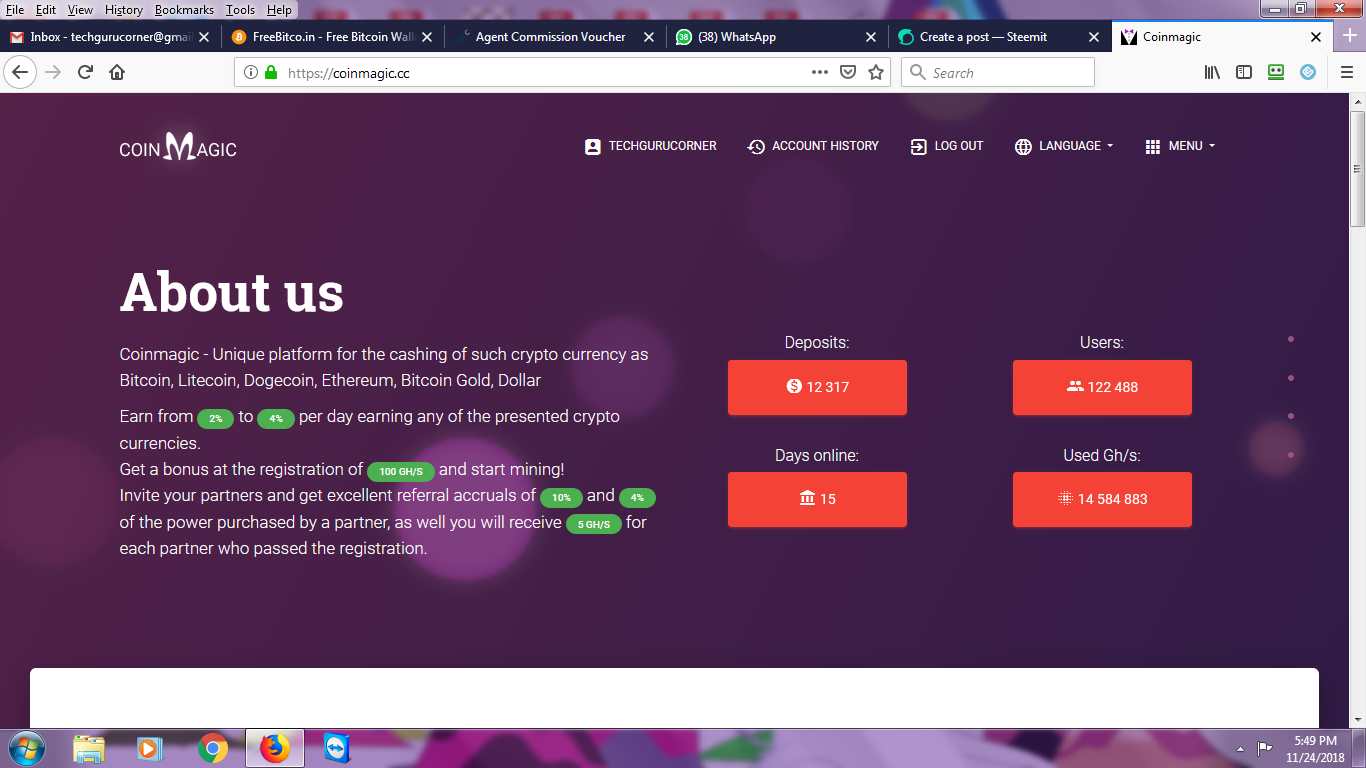Jump to the first page section dot
Viewport: 1366px width, 768px height.
tap(1291, 339)
